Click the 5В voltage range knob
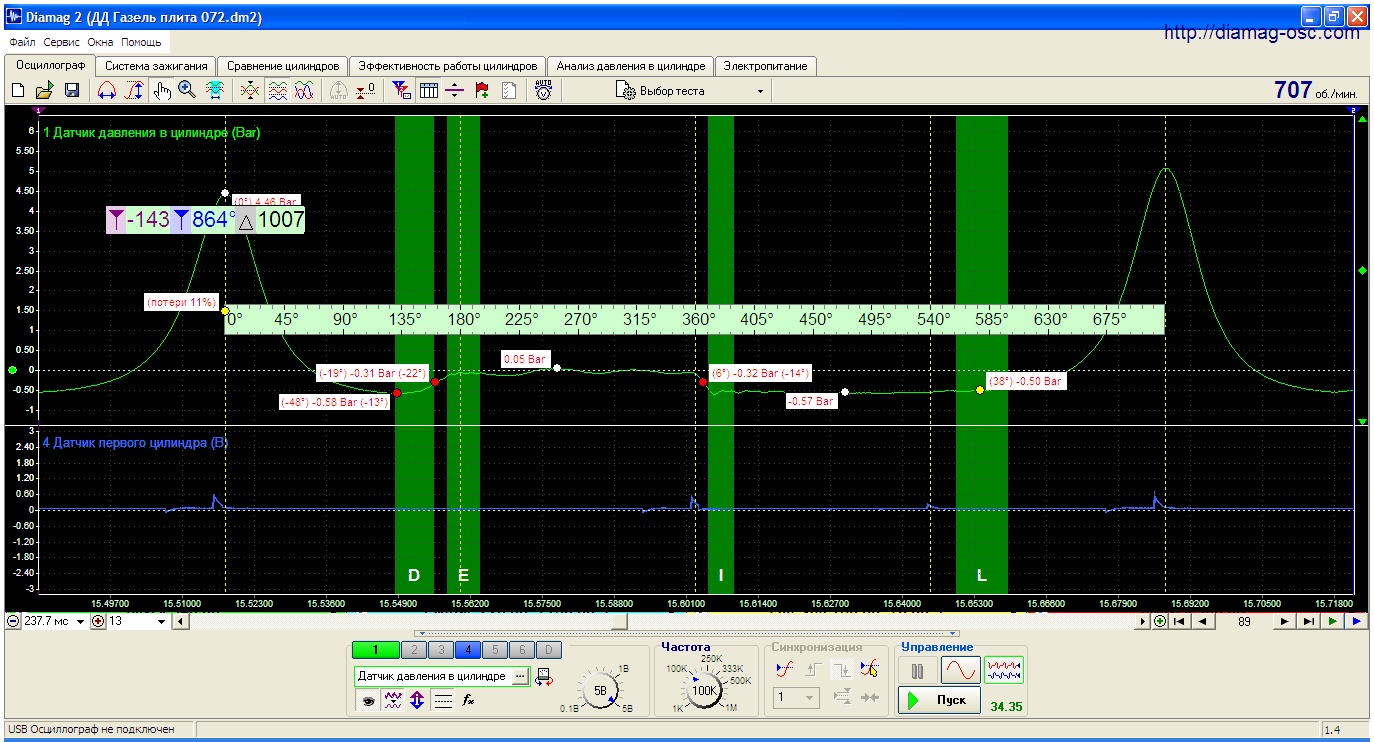Image resolution: width=1374 pixels, height=742 pixels. [600, 690]
